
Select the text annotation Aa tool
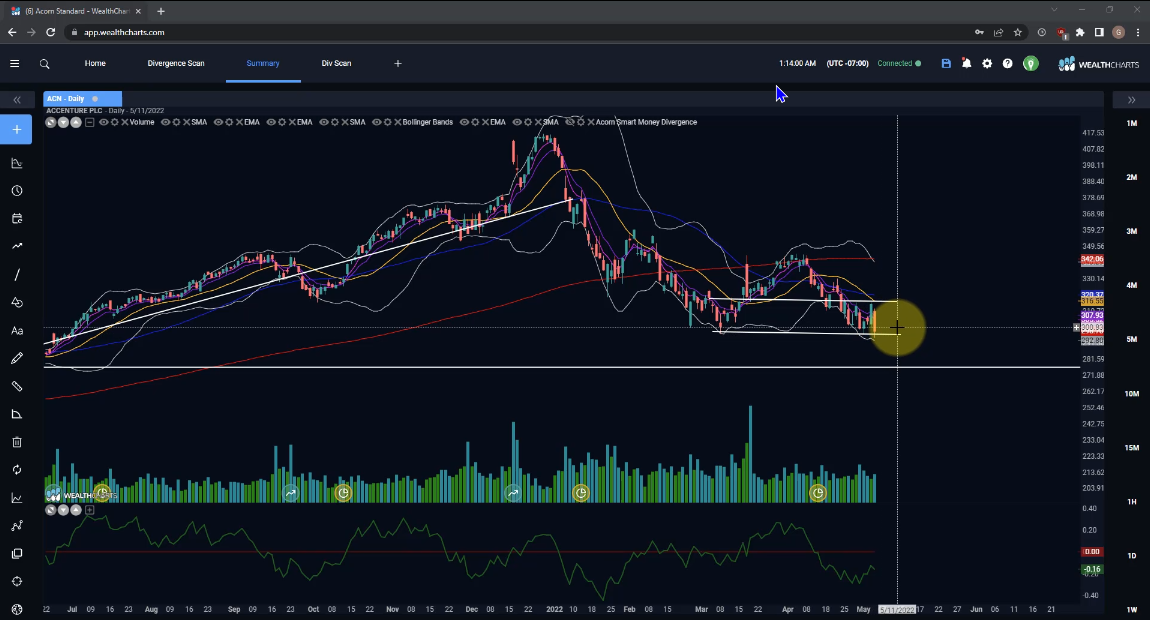[17, 331]
